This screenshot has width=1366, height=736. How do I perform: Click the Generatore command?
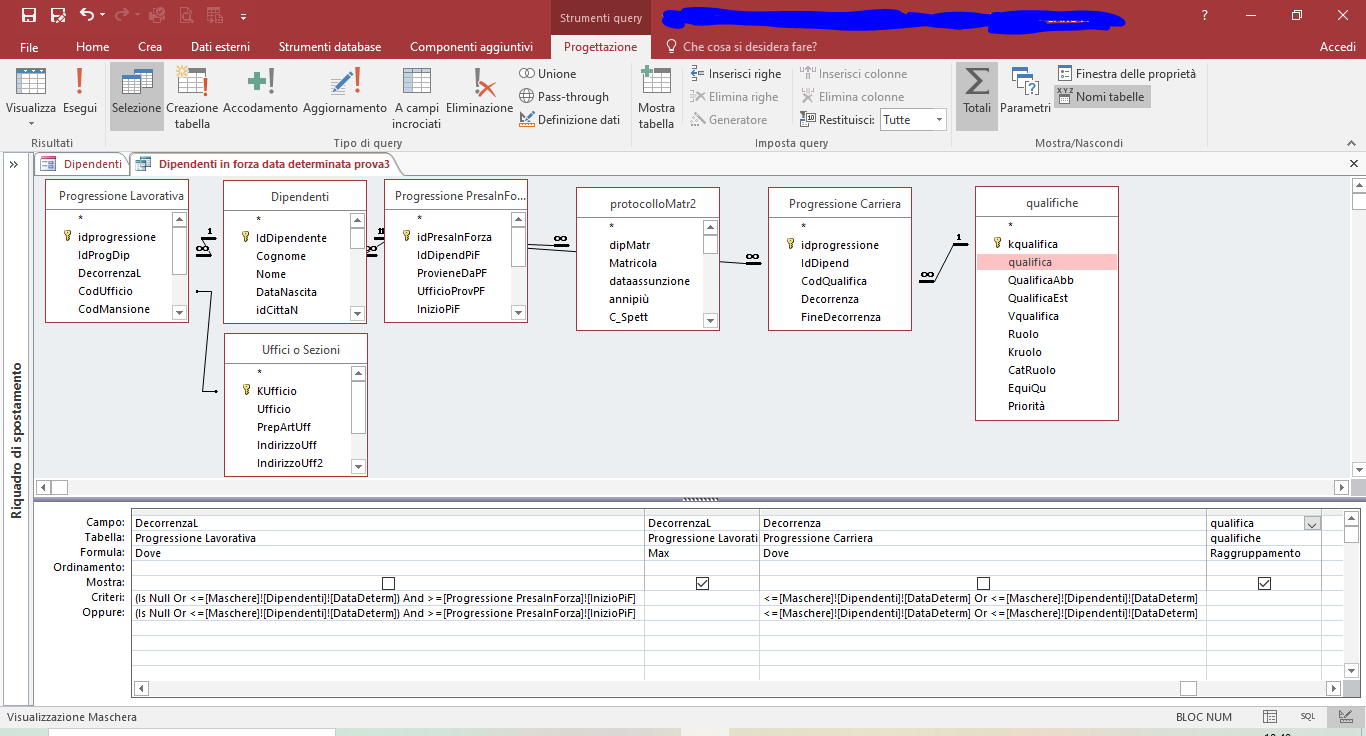729,120
